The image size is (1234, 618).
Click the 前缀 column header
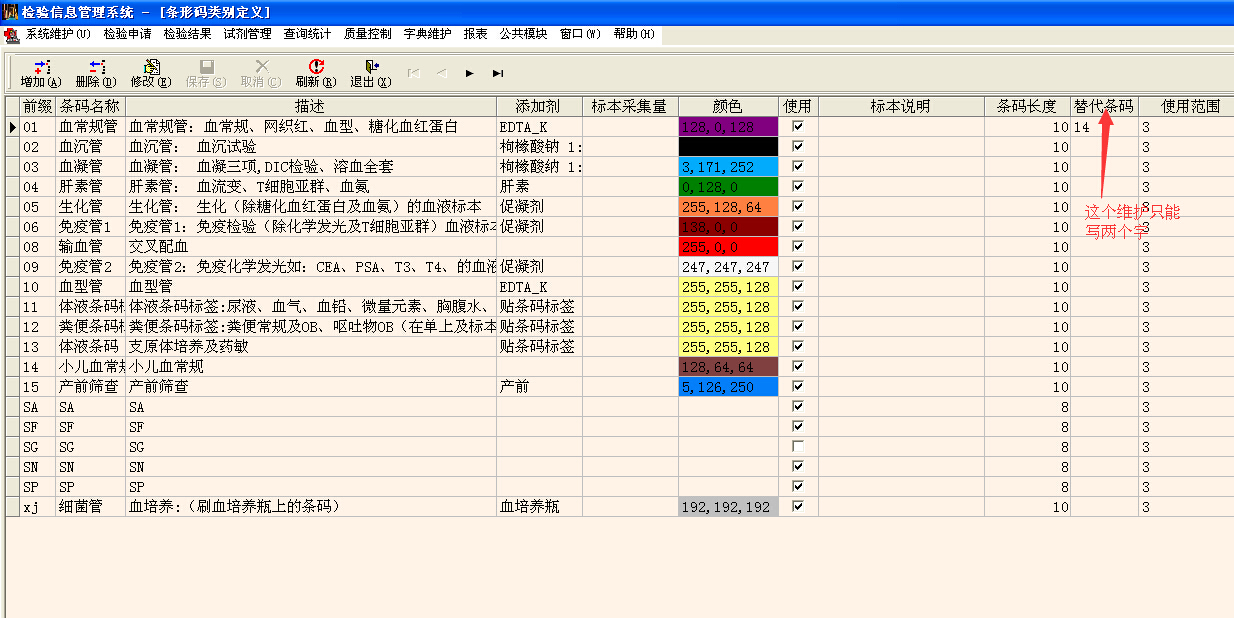point(38,107)
